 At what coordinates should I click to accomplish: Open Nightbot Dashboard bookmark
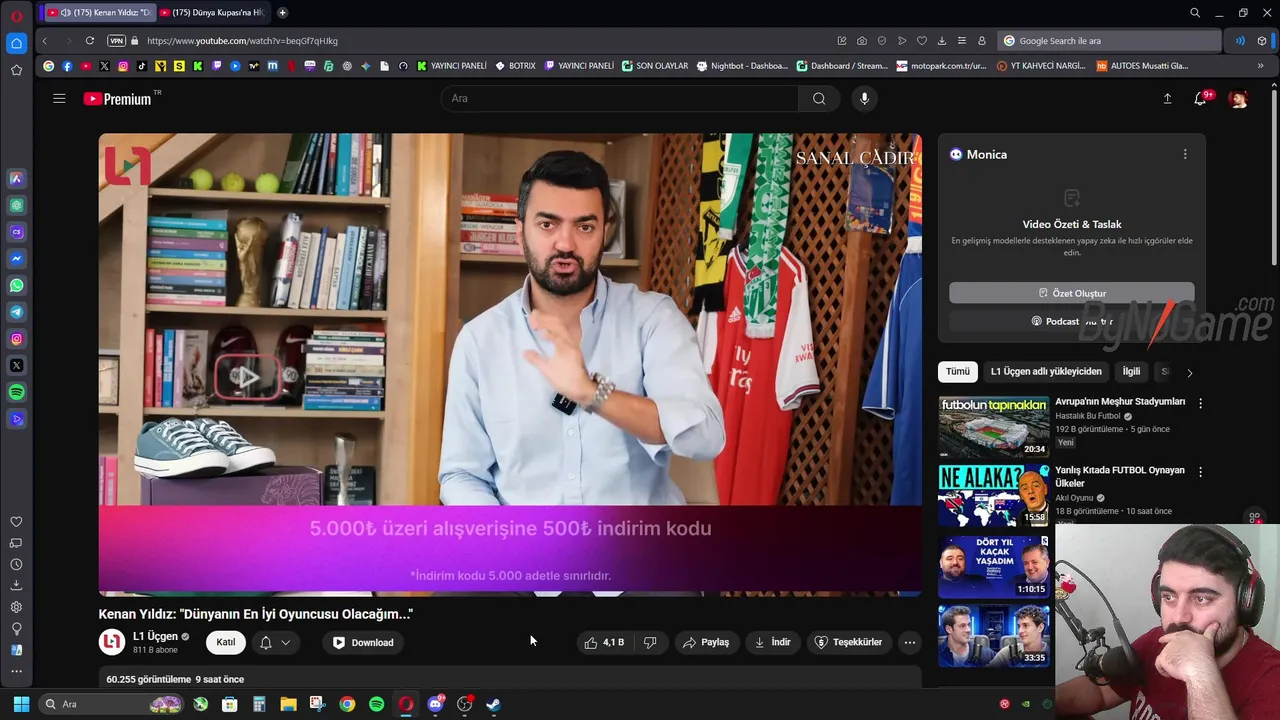(742, 66)
